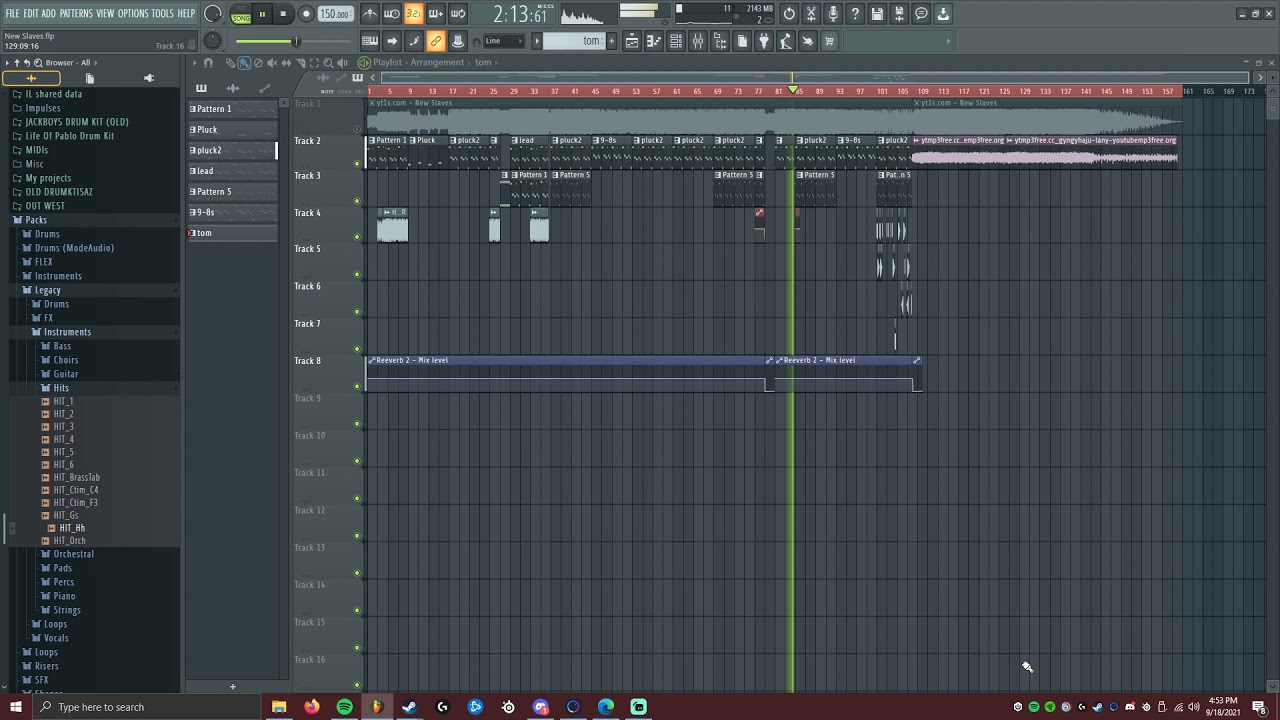Open the help question mark icon
This screenshot has height=720, width=1280.
855,14
